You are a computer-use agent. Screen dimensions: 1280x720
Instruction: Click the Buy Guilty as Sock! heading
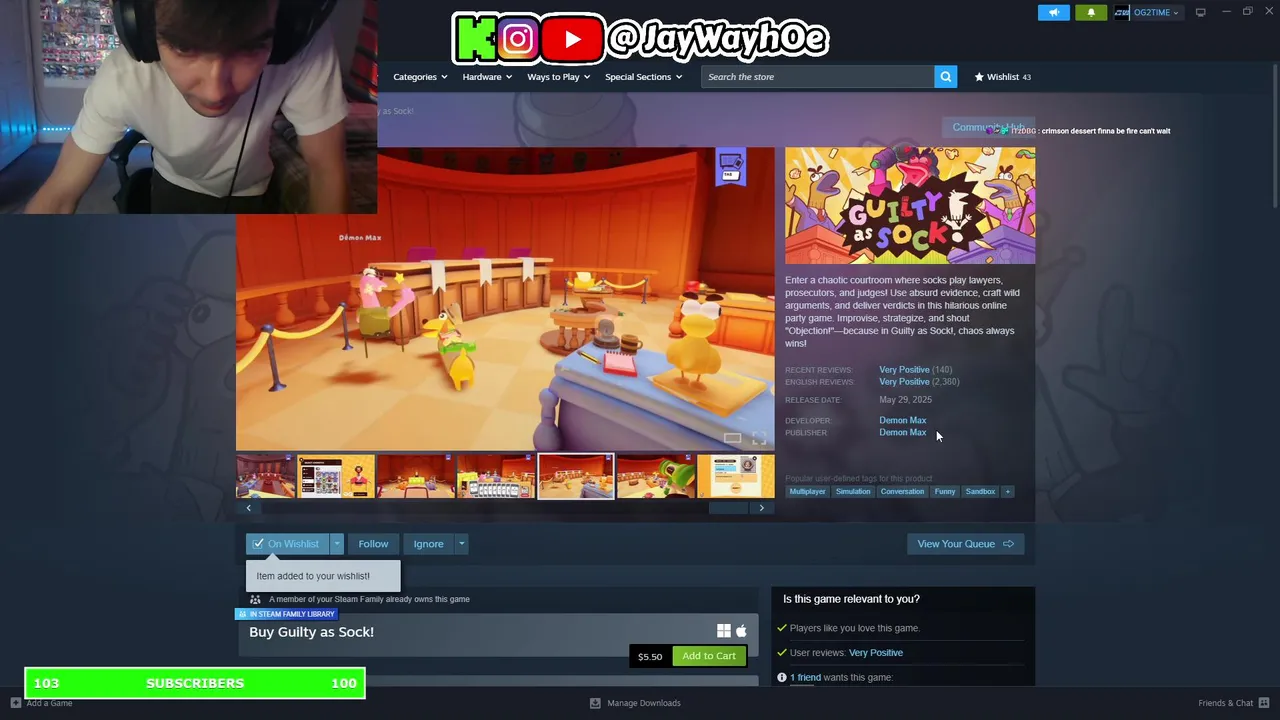[x=311, y=632]
